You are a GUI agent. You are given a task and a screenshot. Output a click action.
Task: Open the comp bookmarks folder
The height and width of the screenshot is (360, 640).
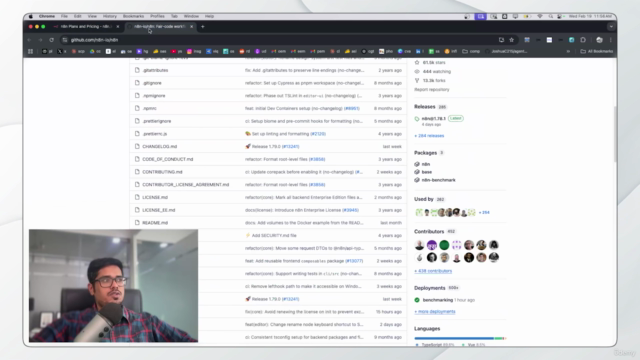point(471,51)
